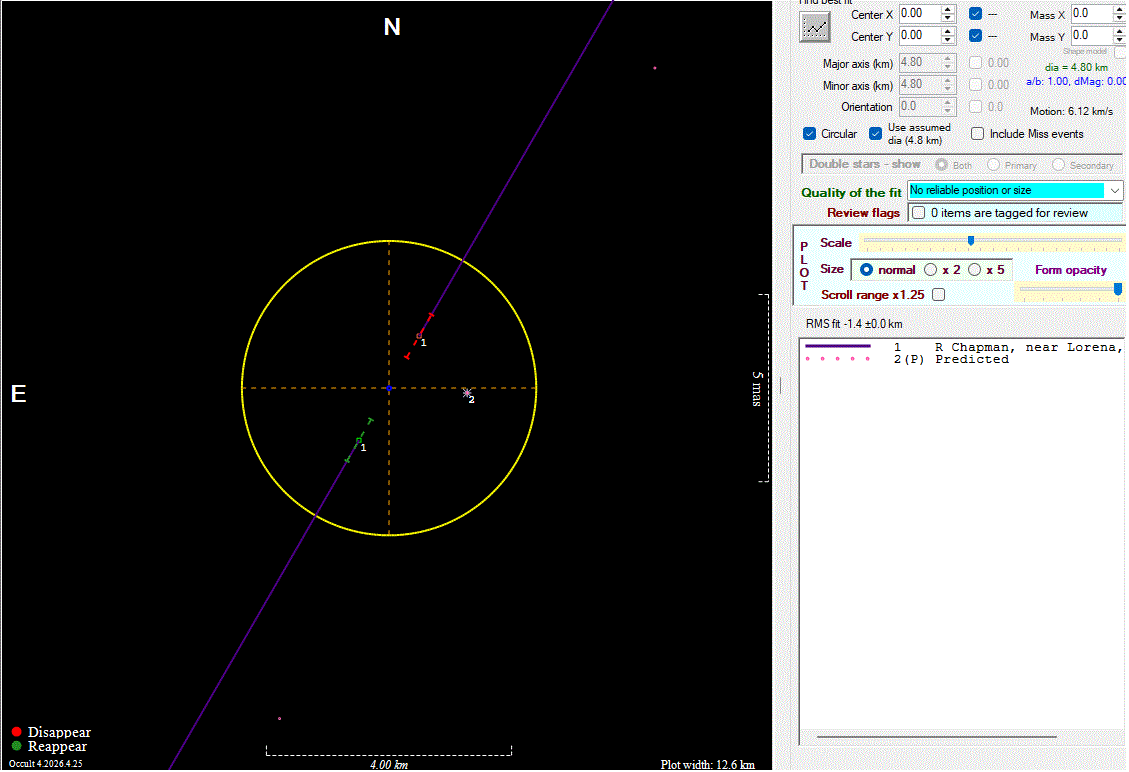This screenshot has width=1129, height=772.
Task: Increase Center X with up arrow
Action: click(948, 9)
